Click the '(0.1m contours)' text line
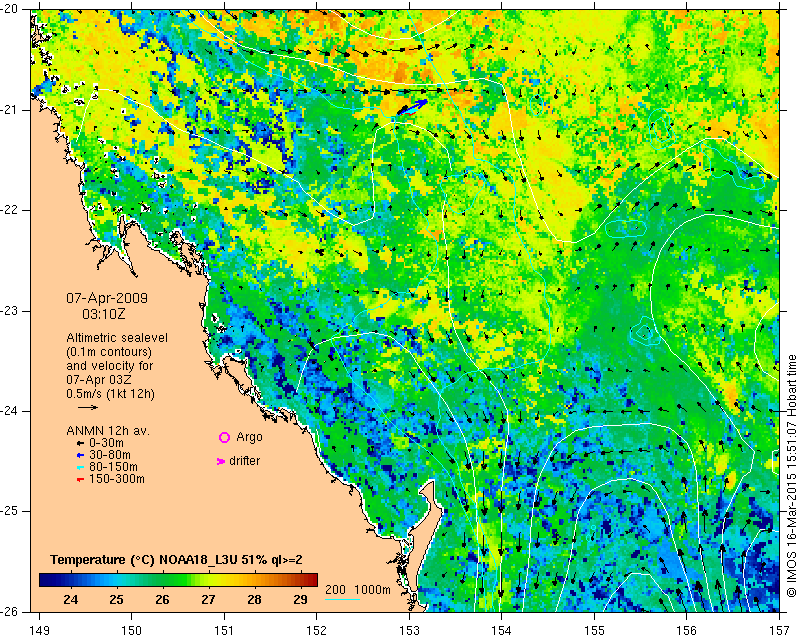 (109, 352)
